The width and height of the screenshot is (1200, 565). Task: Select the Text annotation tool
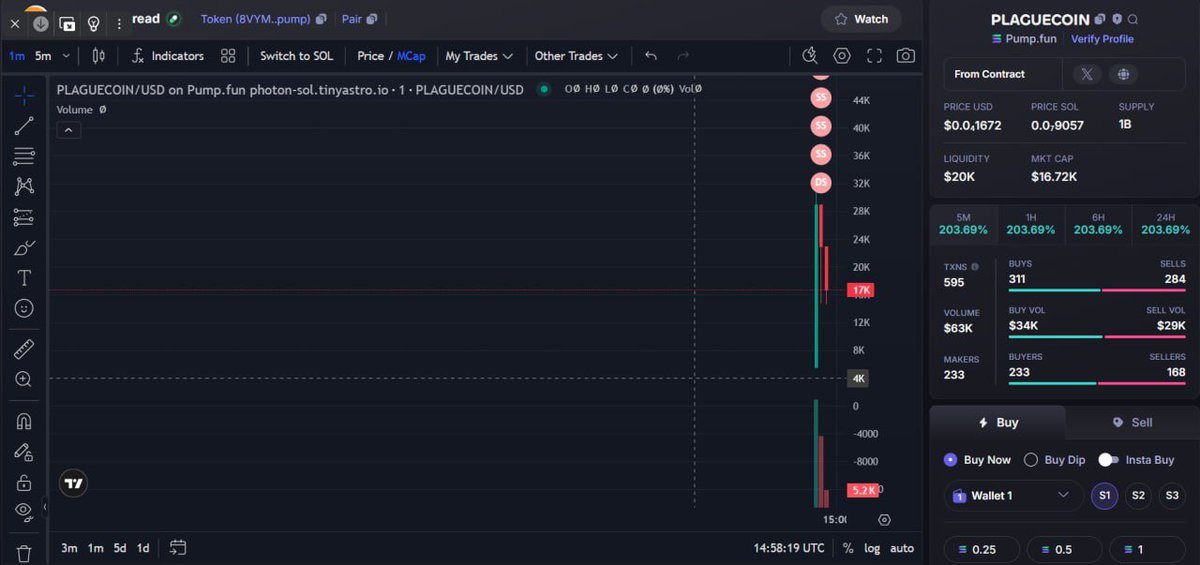point(24,278)
